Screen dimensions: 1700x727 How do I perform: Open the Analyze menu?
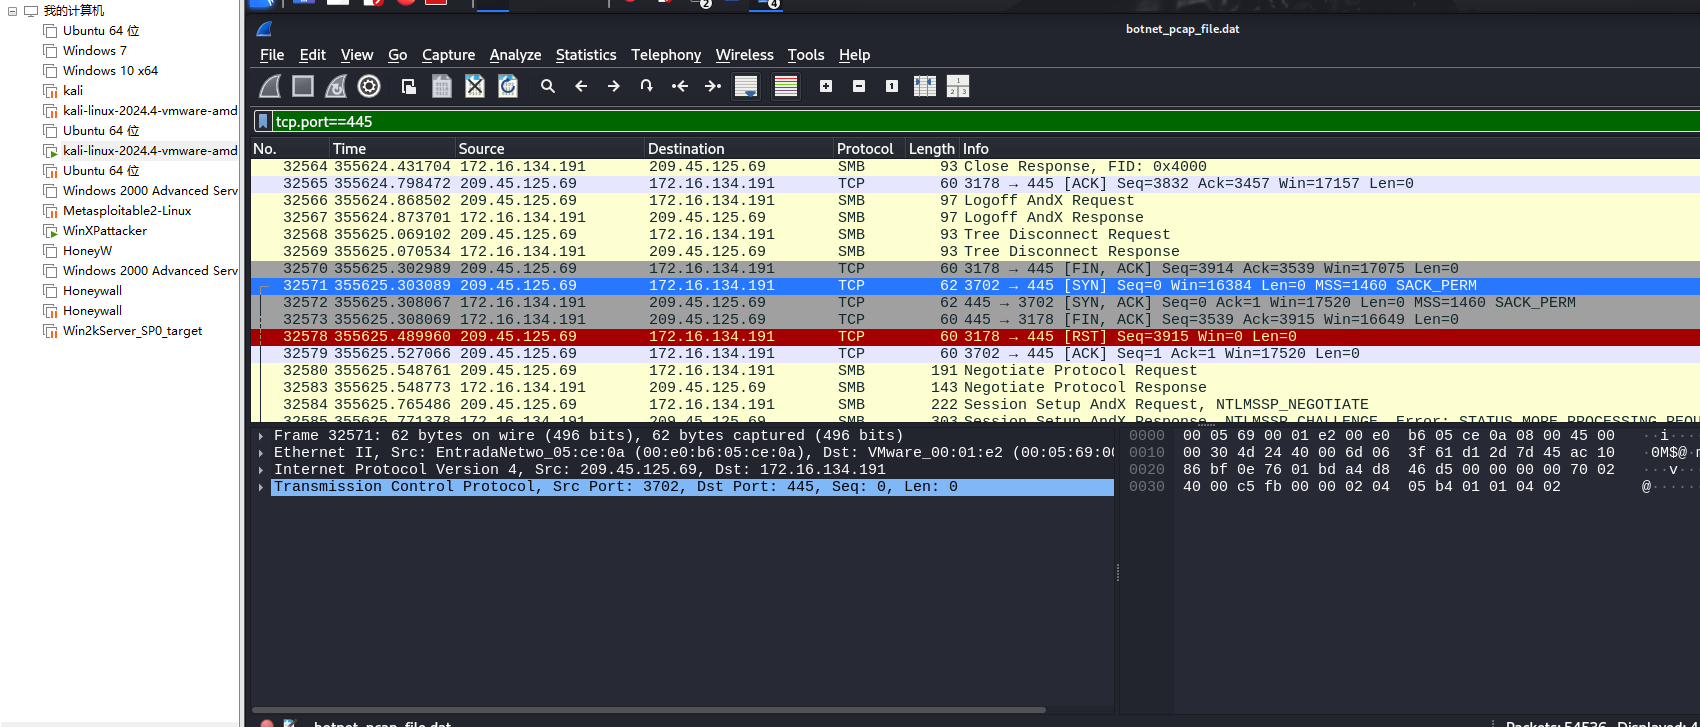coord(515,55)
